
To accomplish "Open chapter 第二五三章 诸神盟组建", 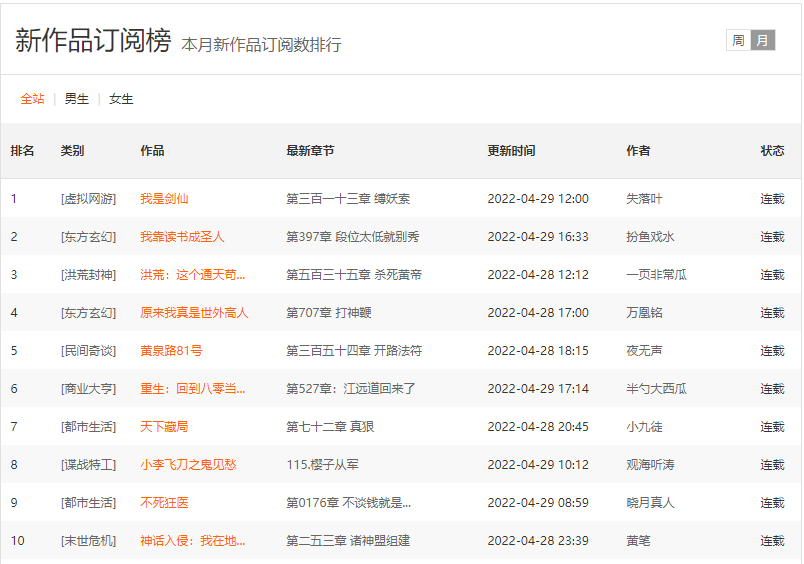I will tap(348, 540).
